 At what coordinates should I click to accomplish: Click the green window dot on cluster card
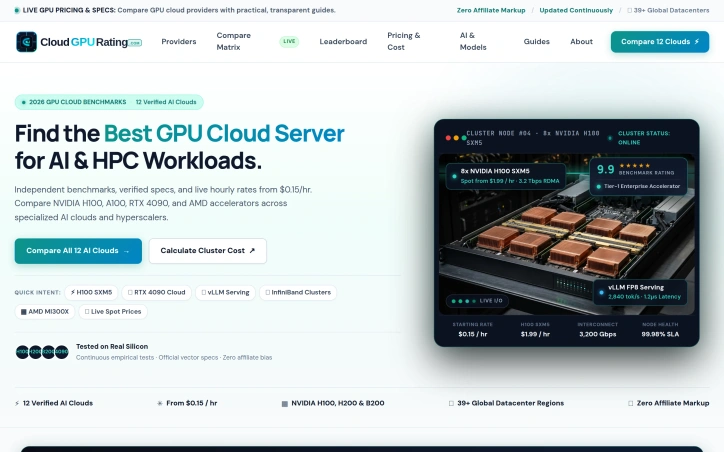464,138
